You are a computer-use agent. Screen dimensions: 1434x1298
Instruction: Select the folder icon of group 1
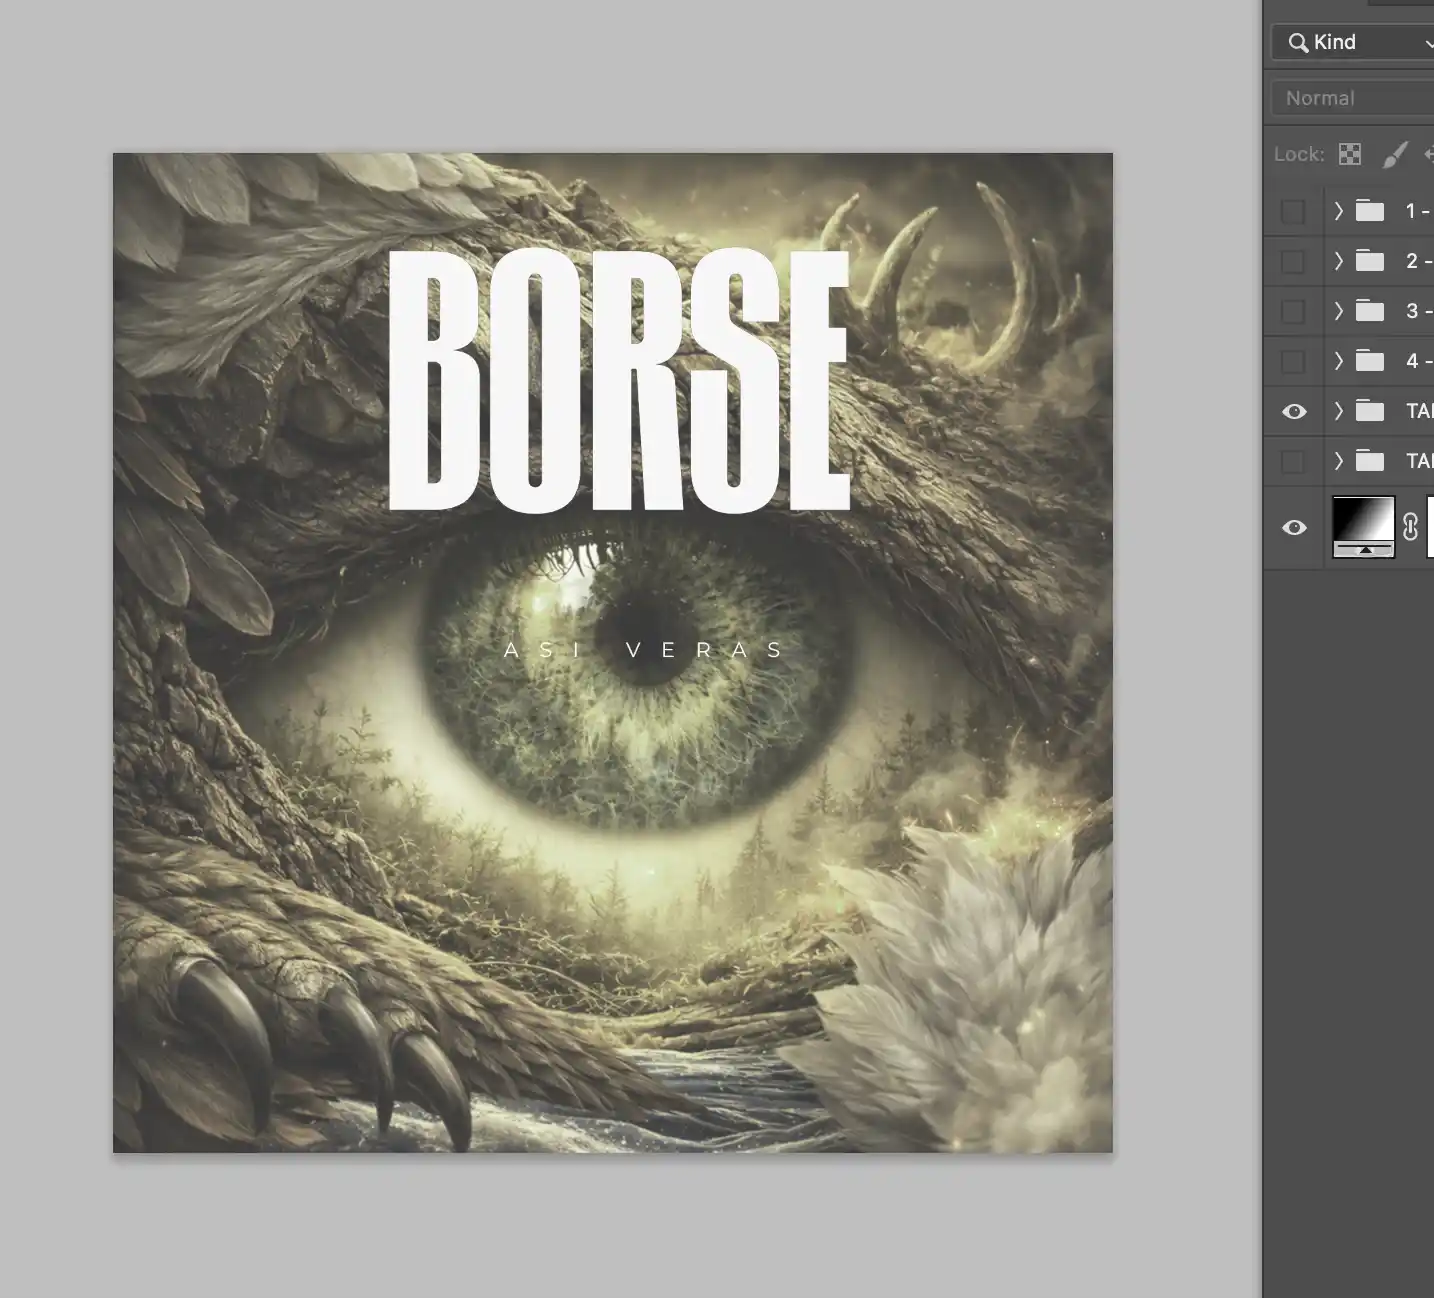[x=1369, y=211]
